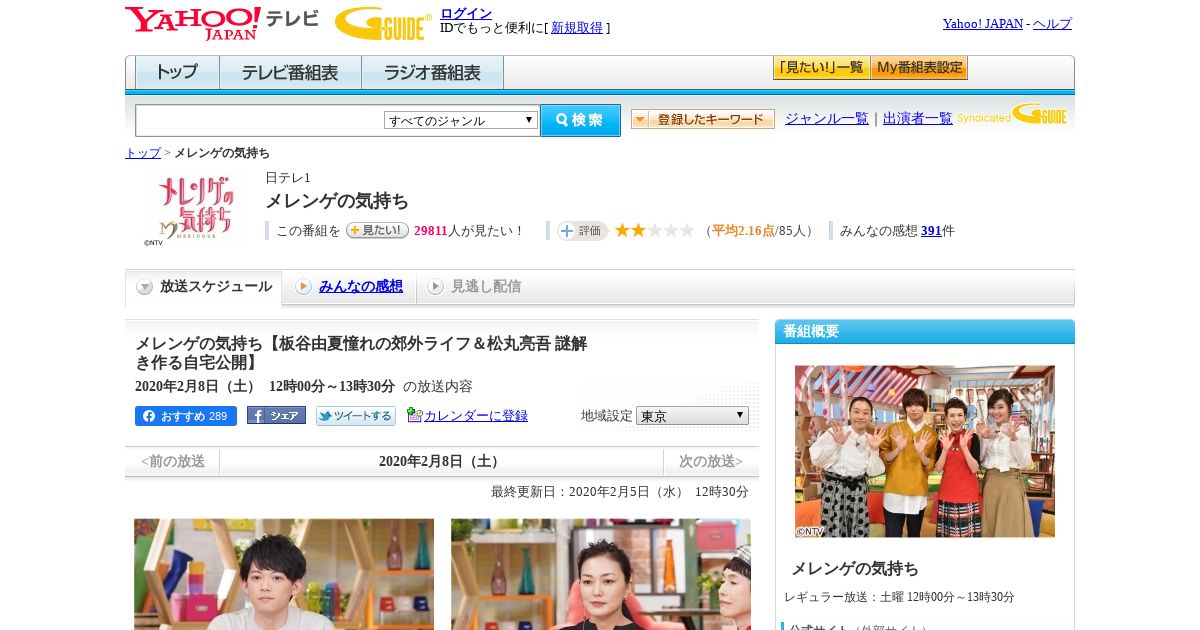Viewport: 1200px width, 630px height.
Task: Click the 番組概要 panel header
Action: tap(925, 331)
